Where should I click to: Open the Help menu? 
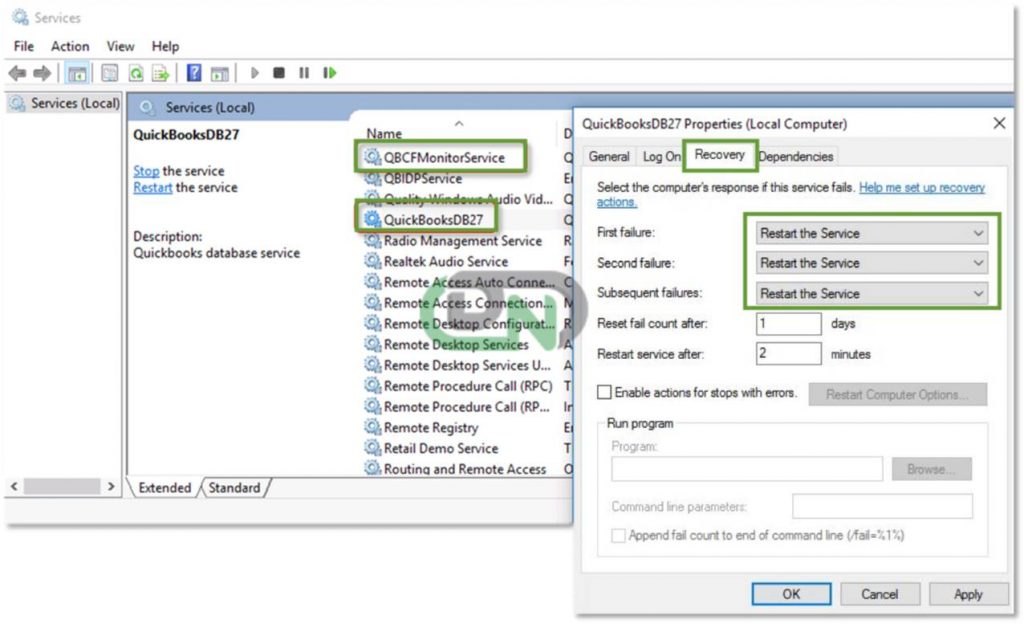(165, 46)
